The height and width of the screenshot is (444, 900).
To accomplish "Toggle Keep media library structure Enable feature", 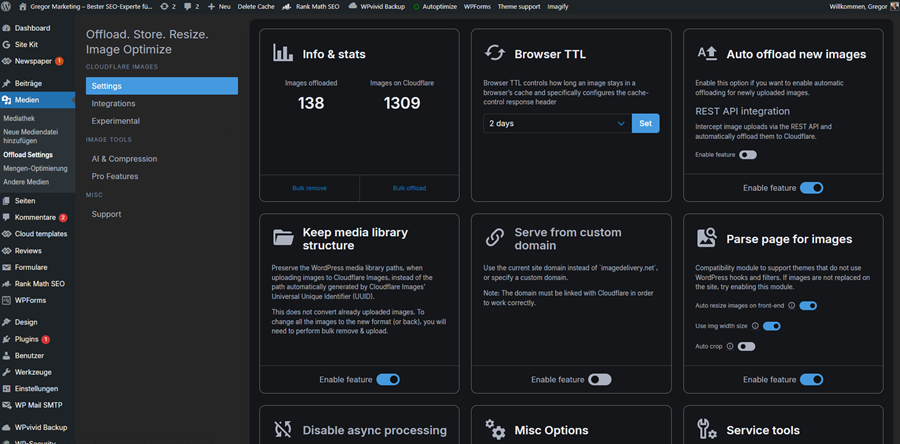I will [388, 379].
